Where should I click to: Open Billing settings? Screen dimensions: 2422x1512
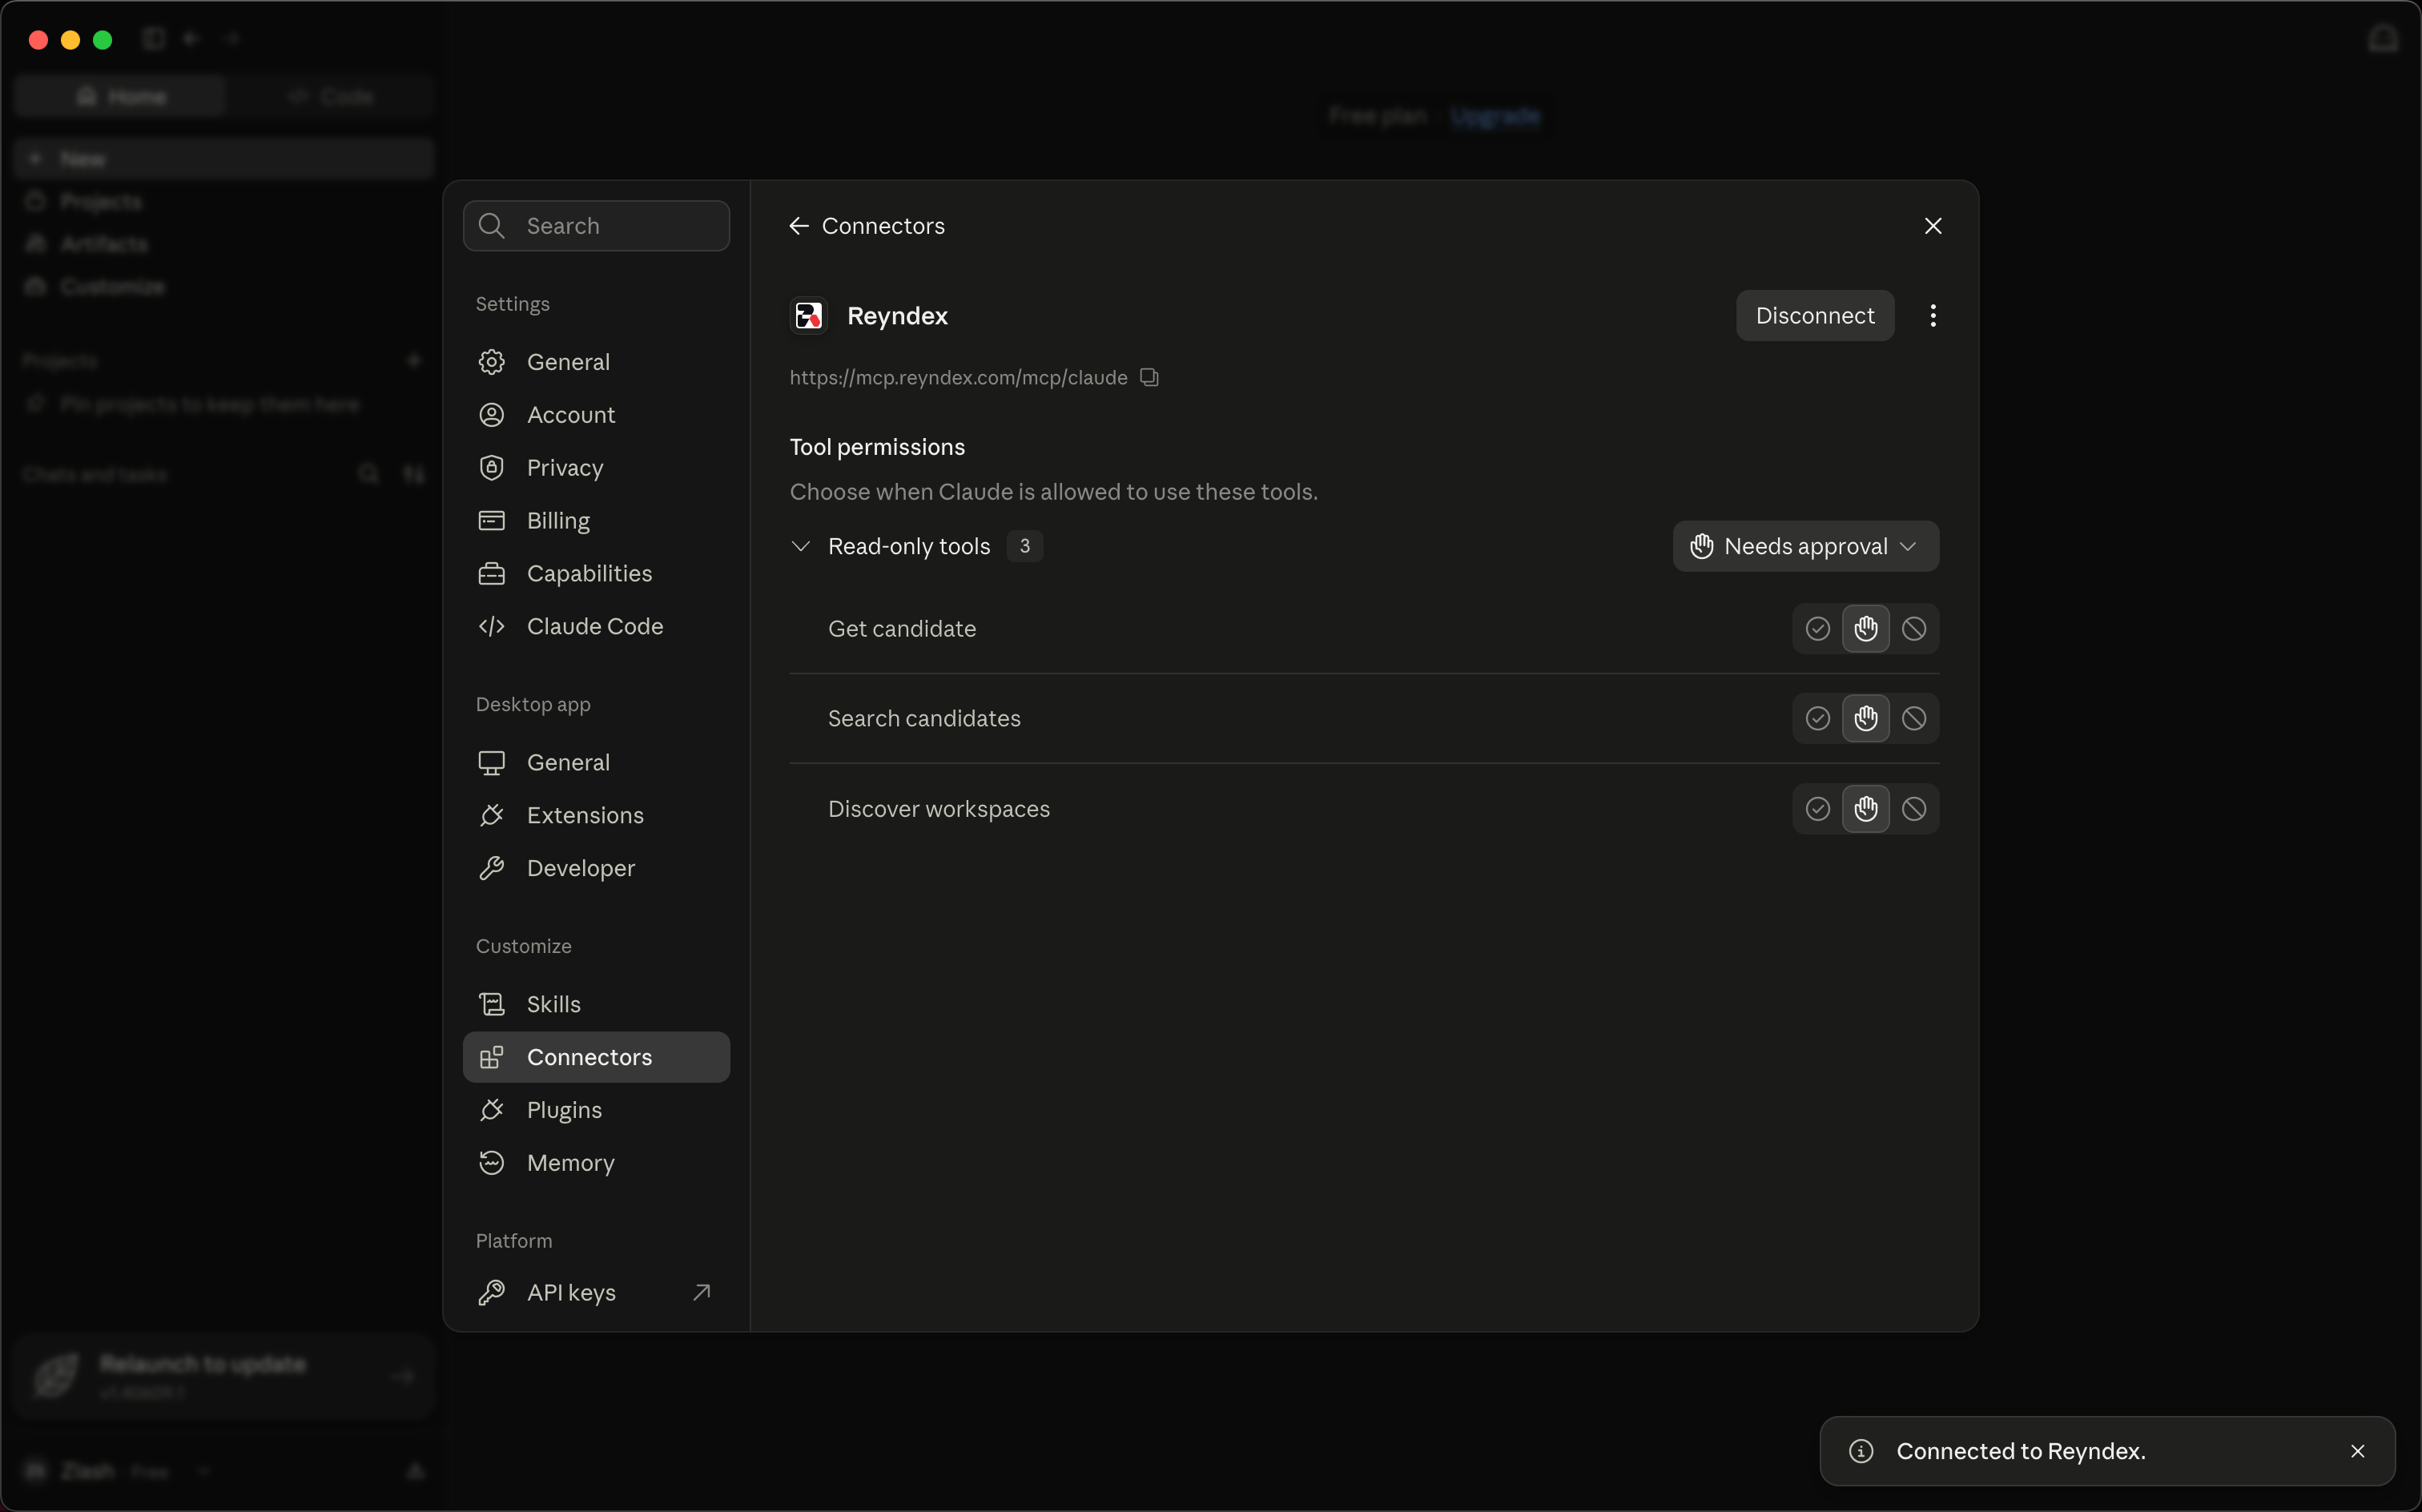(x=596, y=521)
